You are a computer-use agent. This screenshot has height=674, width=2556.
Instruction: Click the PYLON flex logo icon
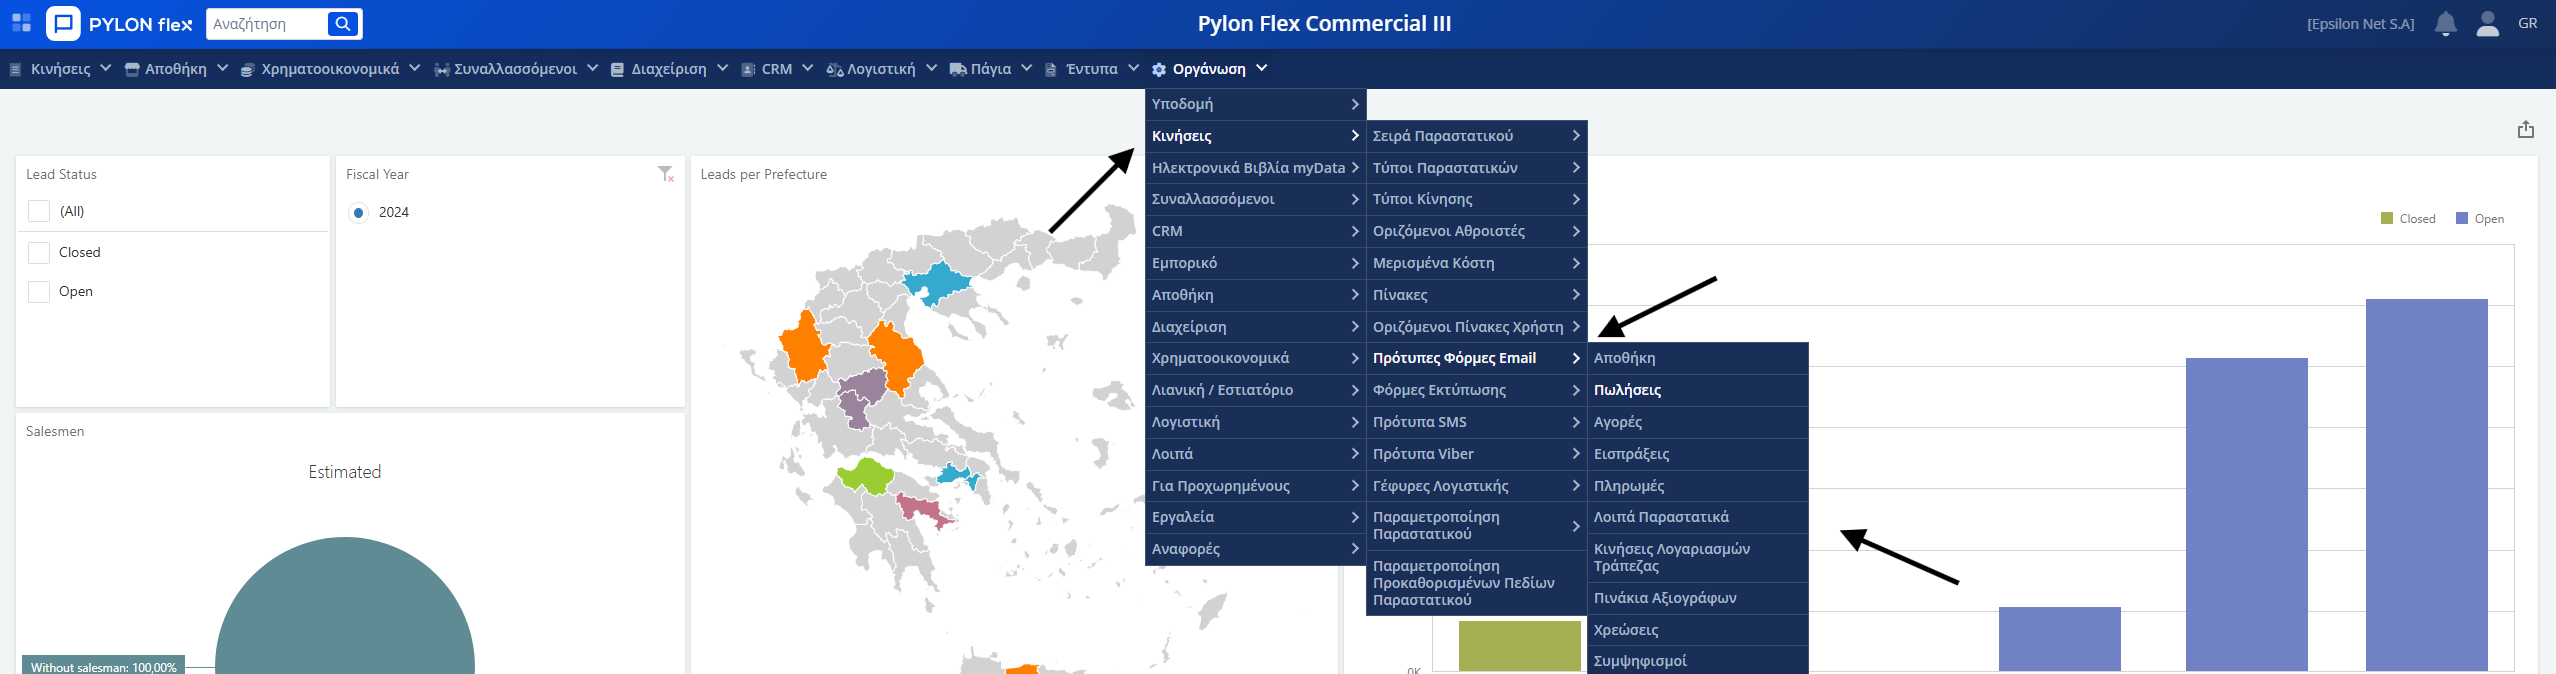click(63, 23)
